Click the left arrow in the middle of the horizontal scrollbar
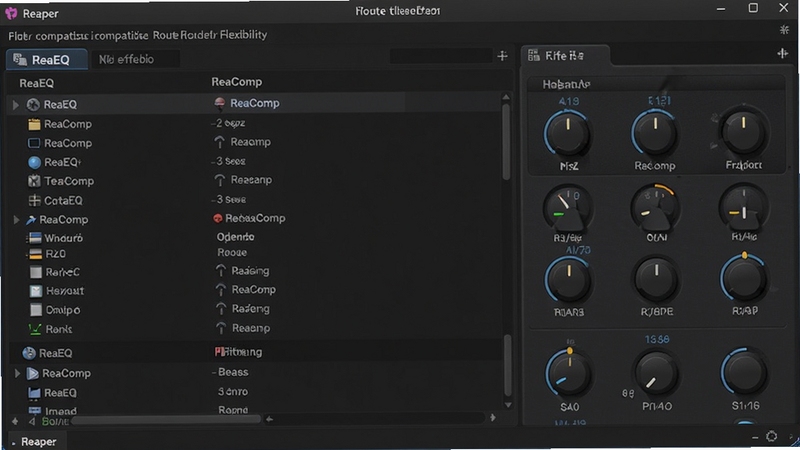The image size is (800, 450). (x=269, y=419)
